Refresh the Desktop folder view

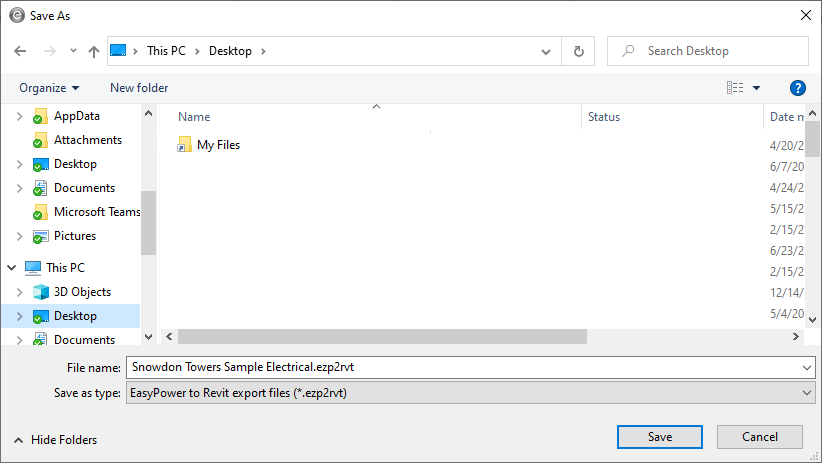click(578, 51)
